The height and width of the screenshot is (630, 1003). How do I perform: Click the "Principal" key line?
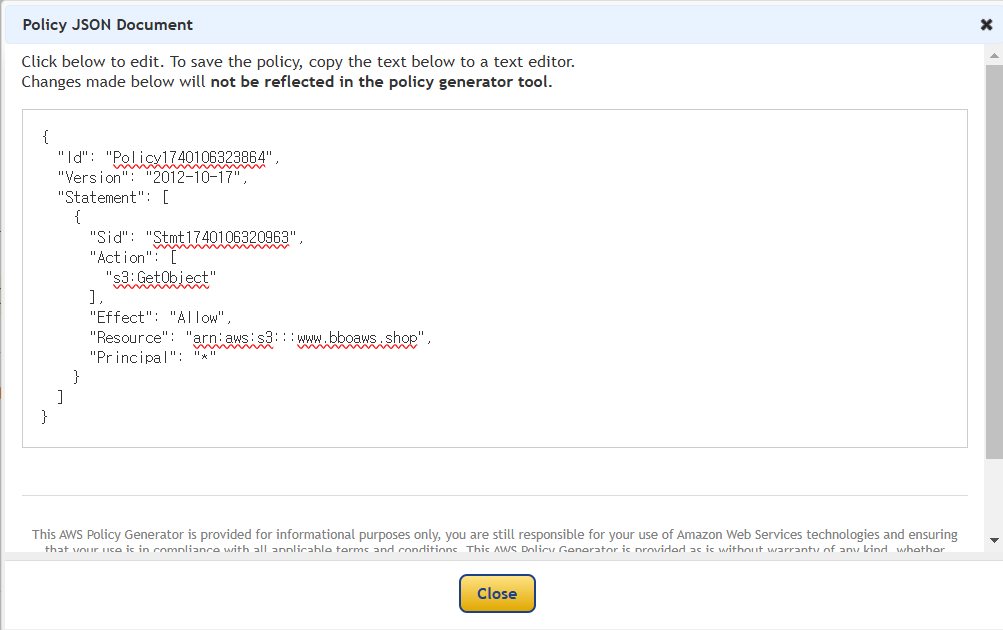tap(153, 358)
